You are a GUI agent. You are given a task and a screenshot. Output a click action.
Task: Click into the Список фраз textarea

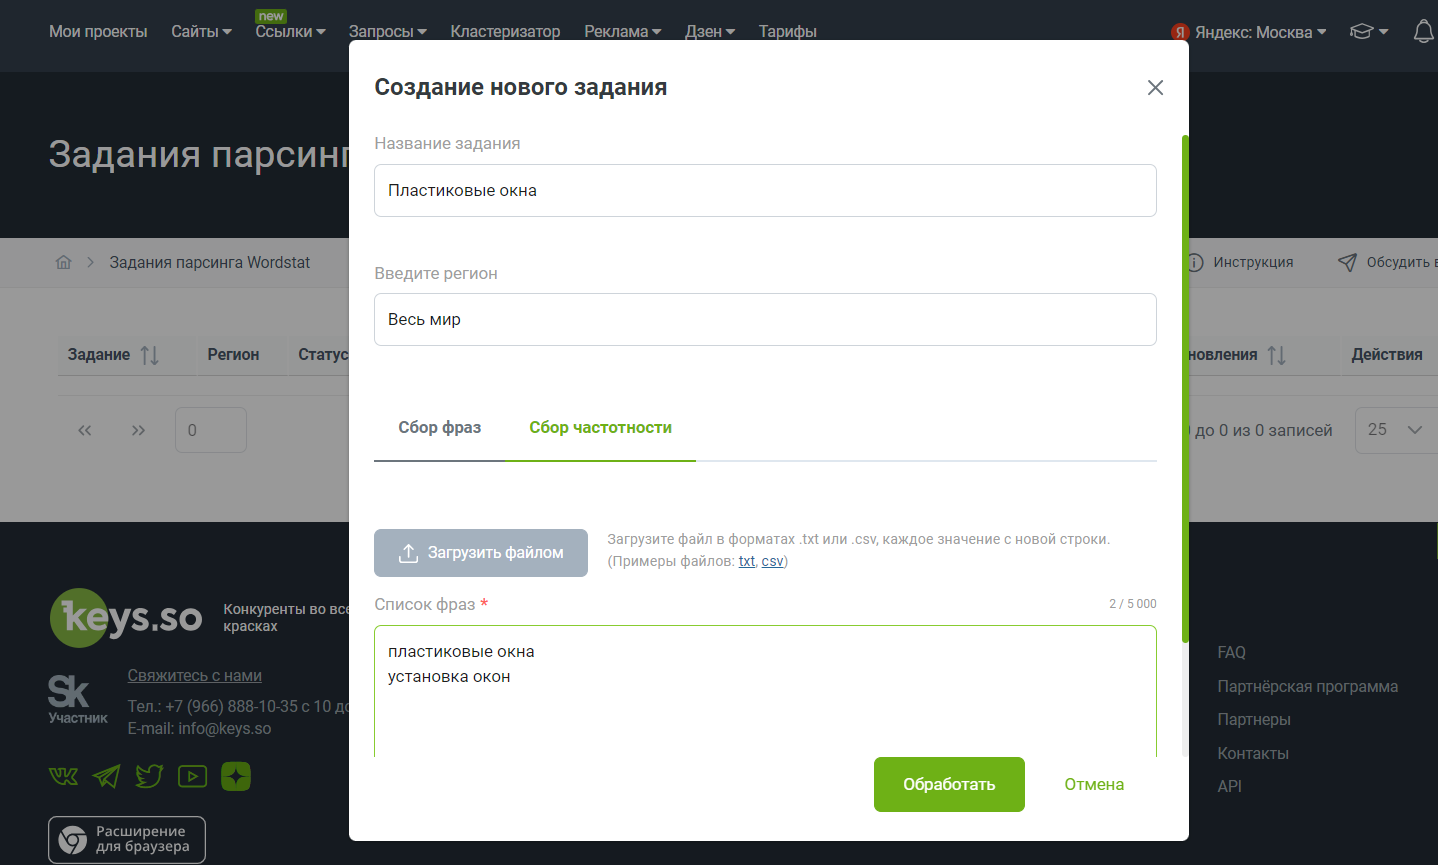(x=765, y=692)
